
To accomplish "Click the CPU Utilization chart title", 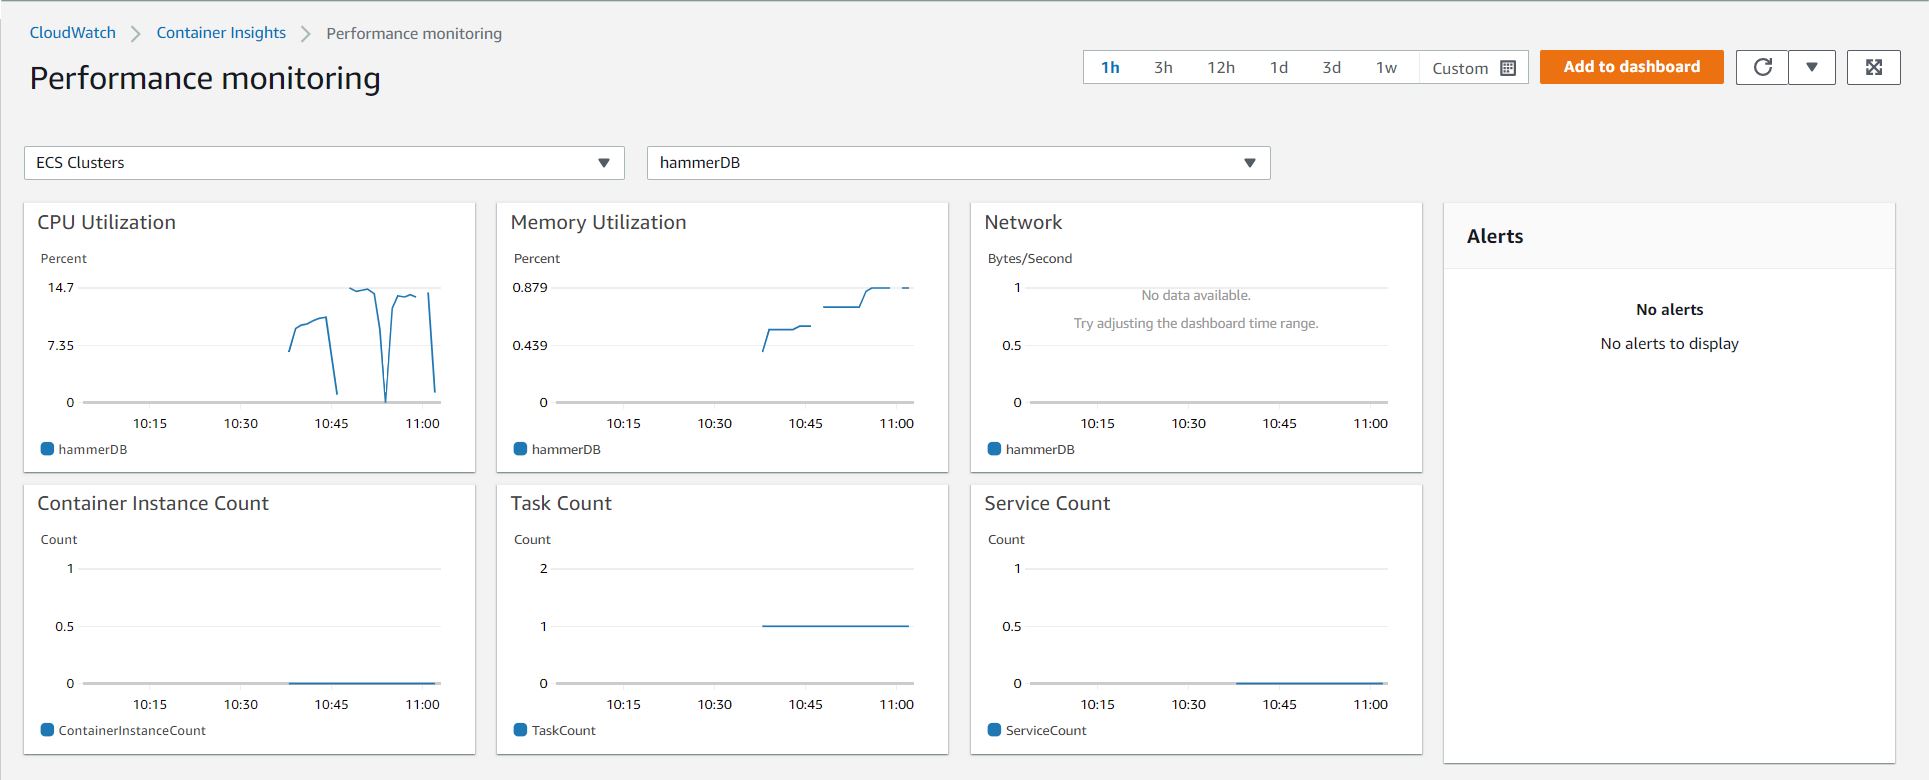I will [106, 222].
